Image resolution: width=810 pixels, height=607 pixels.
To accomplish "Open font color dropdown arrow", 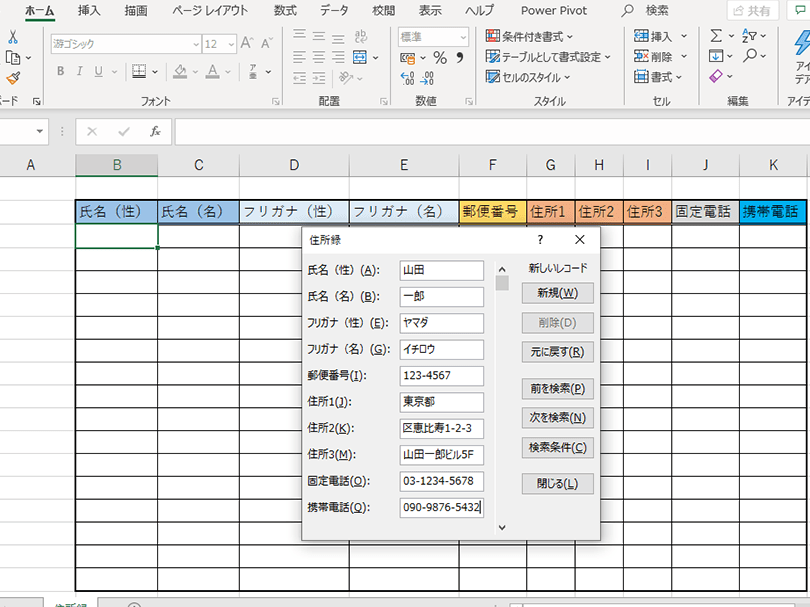I will tap(227, 72).
